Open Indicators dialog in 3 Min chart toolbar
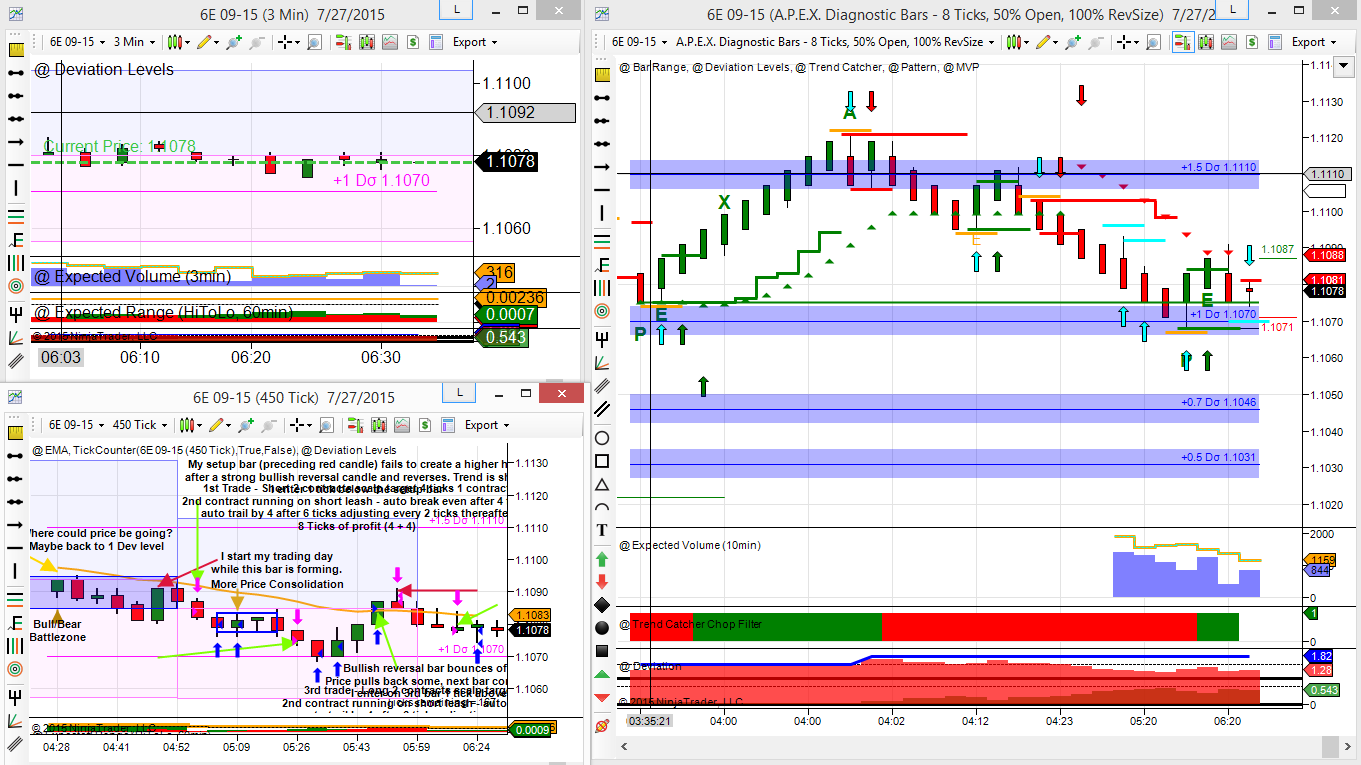This screenshot has height=765, width=1361. click(x=389, y=42)
